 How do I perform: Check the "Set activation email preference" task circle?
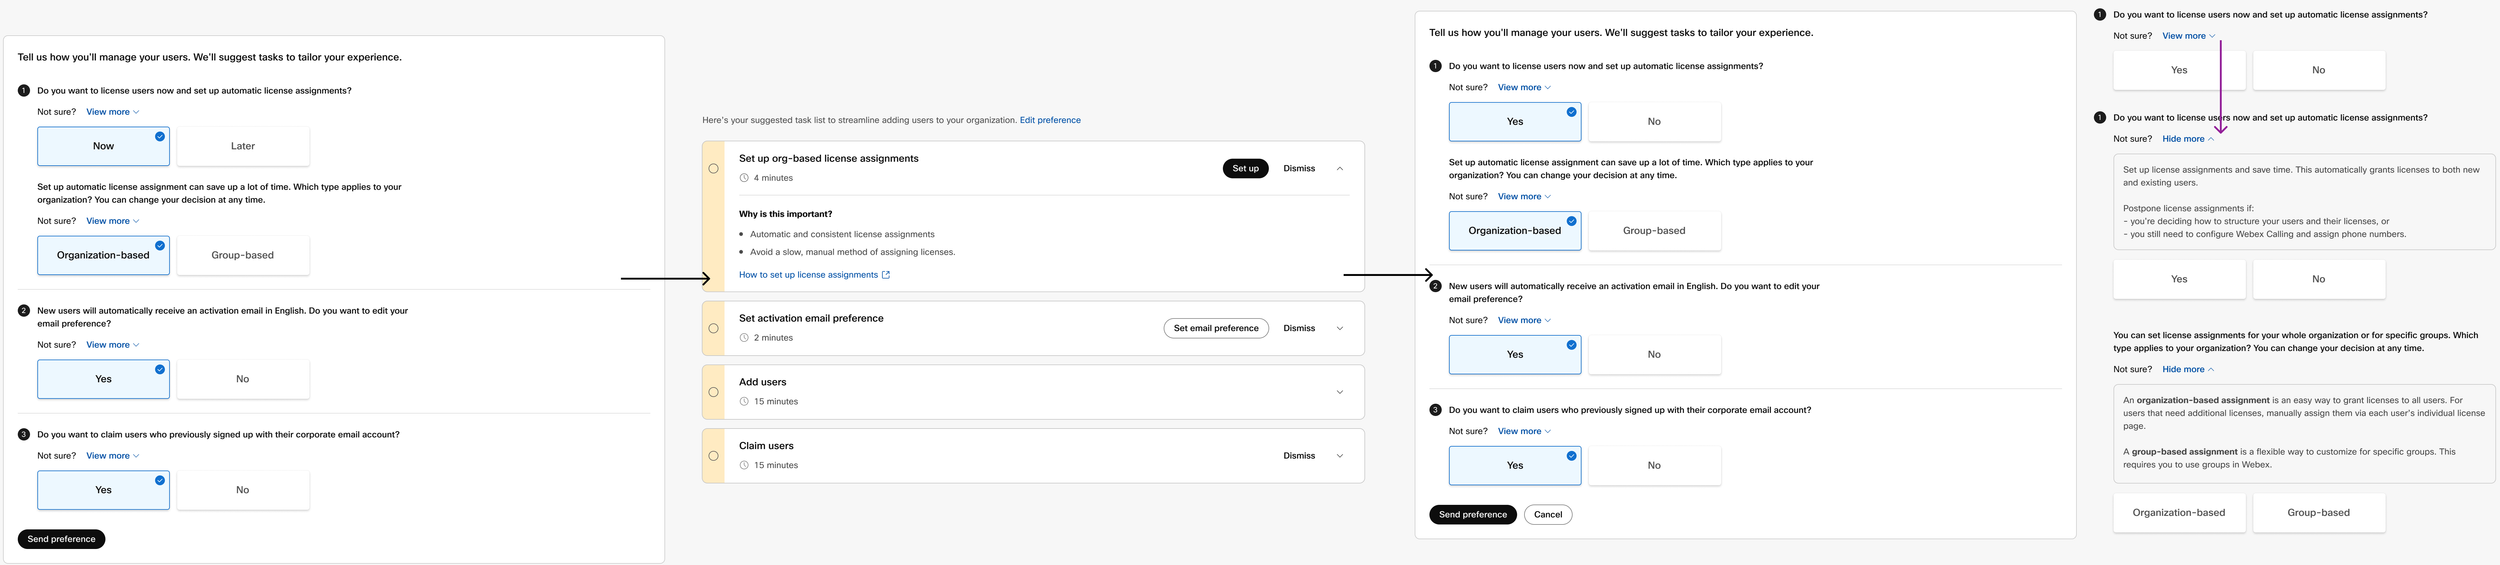click(x=713, y=328)
